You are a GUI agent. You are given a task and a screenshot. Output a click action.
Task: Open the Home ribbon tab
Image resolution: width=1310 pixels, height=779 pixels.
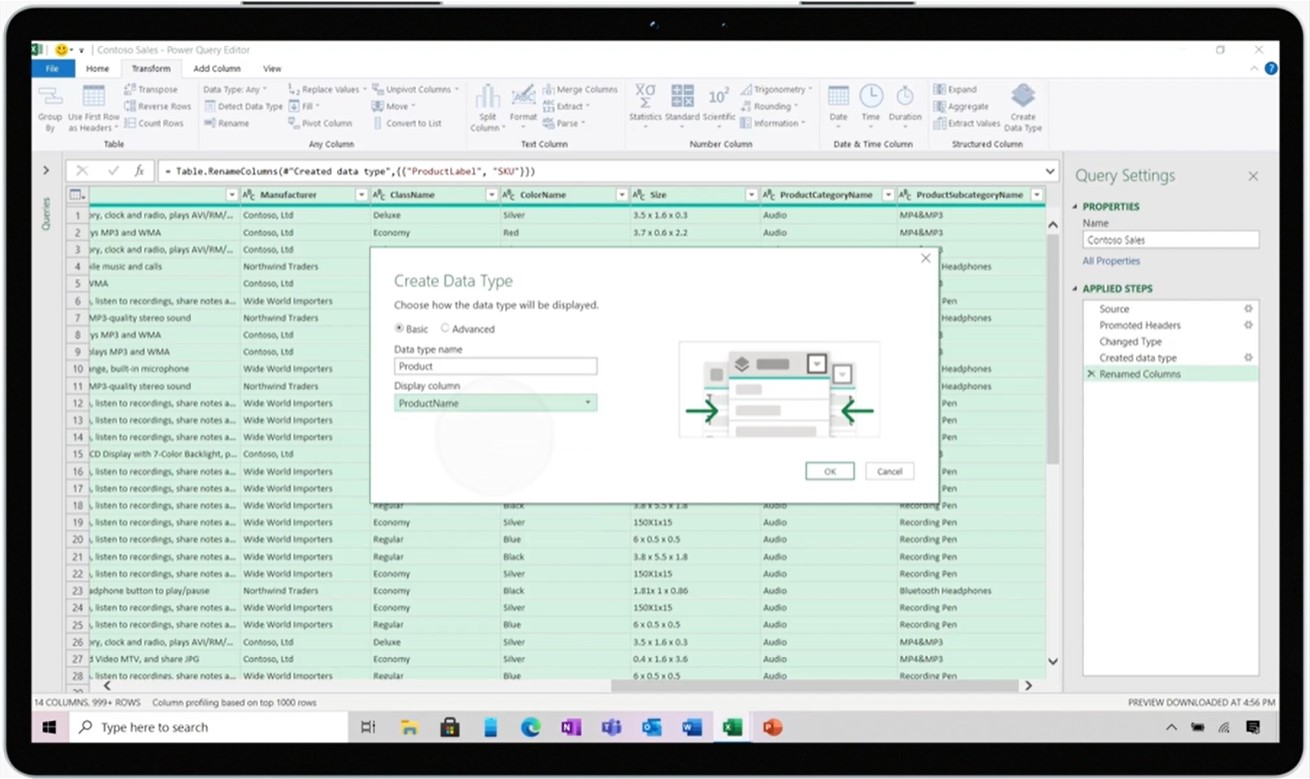[97, 69]
